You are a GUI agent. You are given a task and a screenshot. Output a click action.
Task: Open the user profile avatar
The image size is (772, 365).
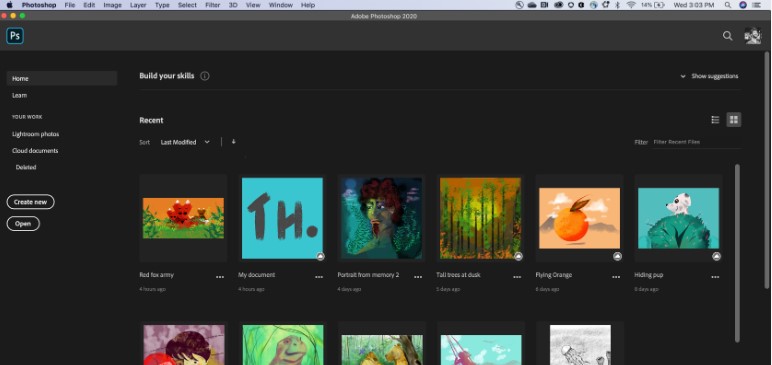752,36
